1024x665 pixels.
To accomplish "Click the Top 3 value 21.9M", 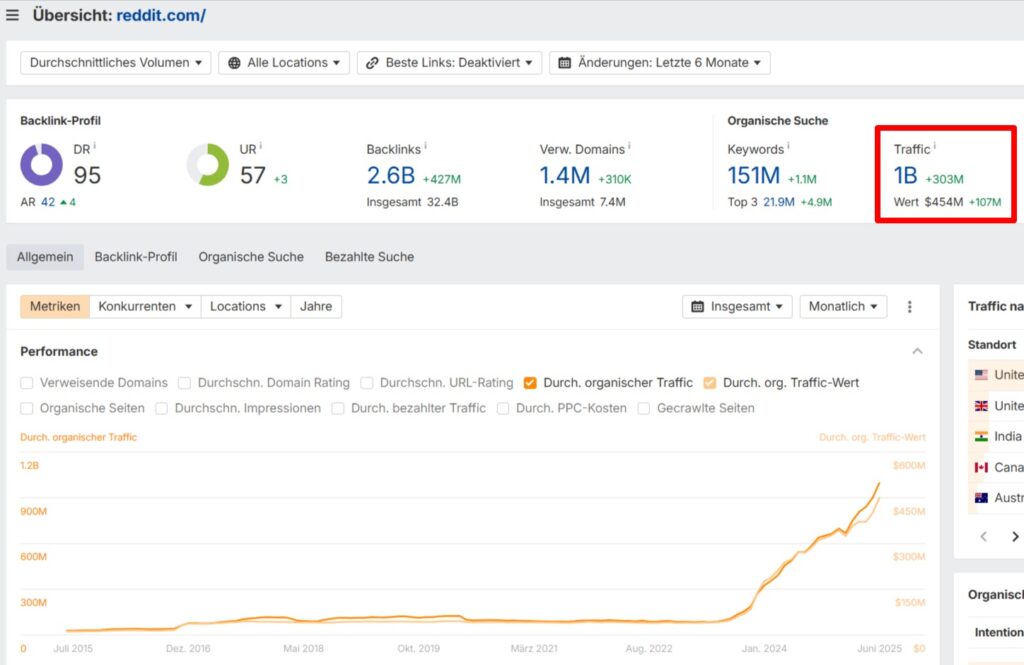I will point(778,203).
